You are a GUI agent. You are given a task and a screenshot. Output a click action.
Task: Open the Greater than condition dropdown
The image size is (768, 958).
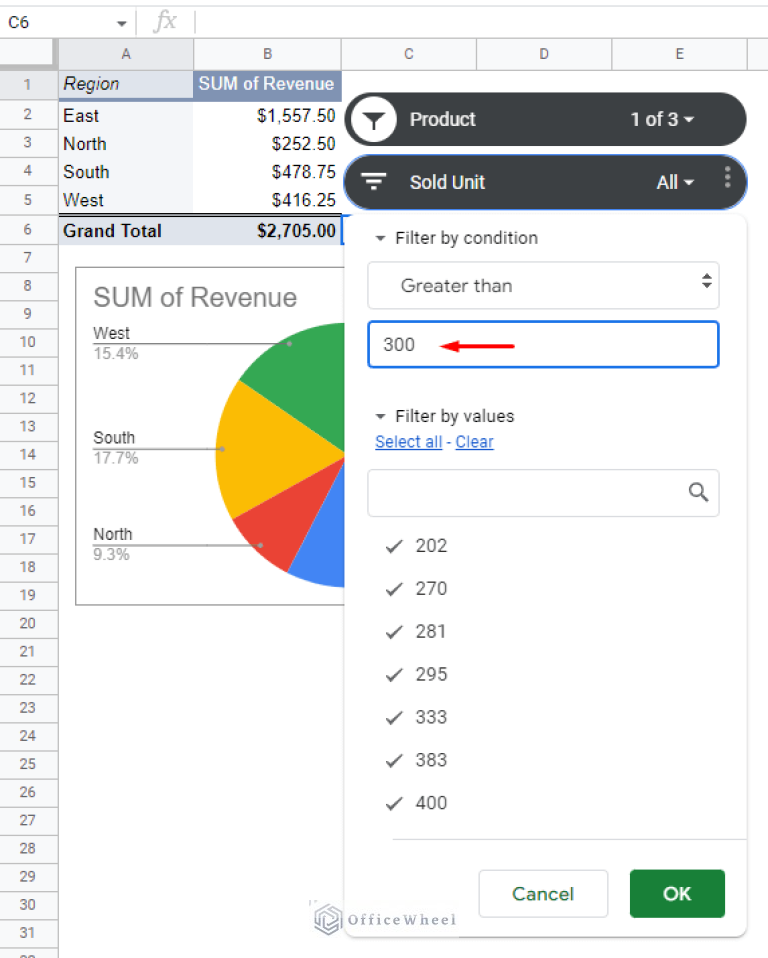[543, 286]
